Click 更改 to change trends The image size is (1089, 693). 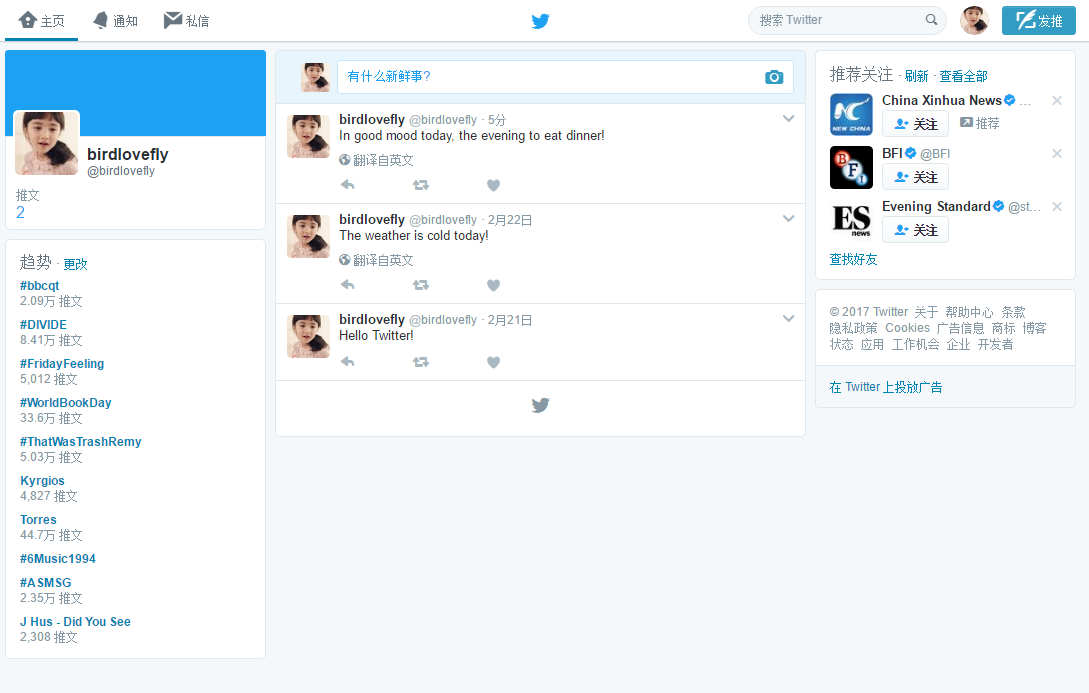[x=75, y=265]
